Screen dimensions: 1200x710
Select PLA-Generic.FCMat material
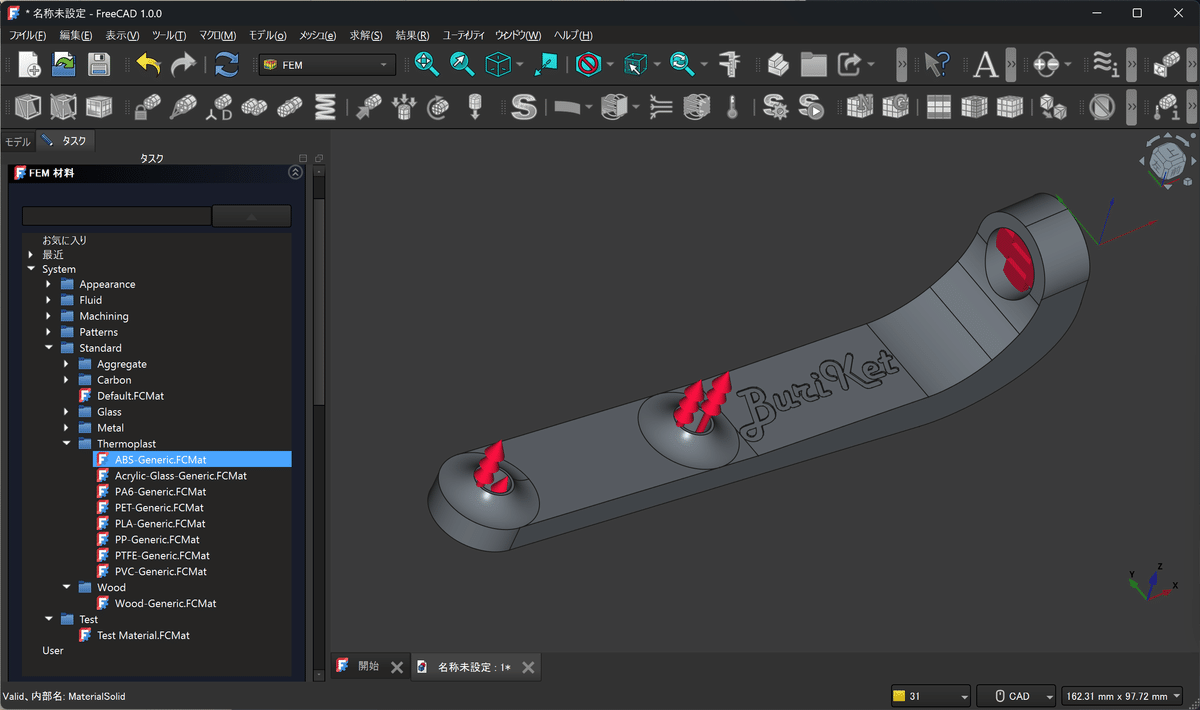[160, 523]
